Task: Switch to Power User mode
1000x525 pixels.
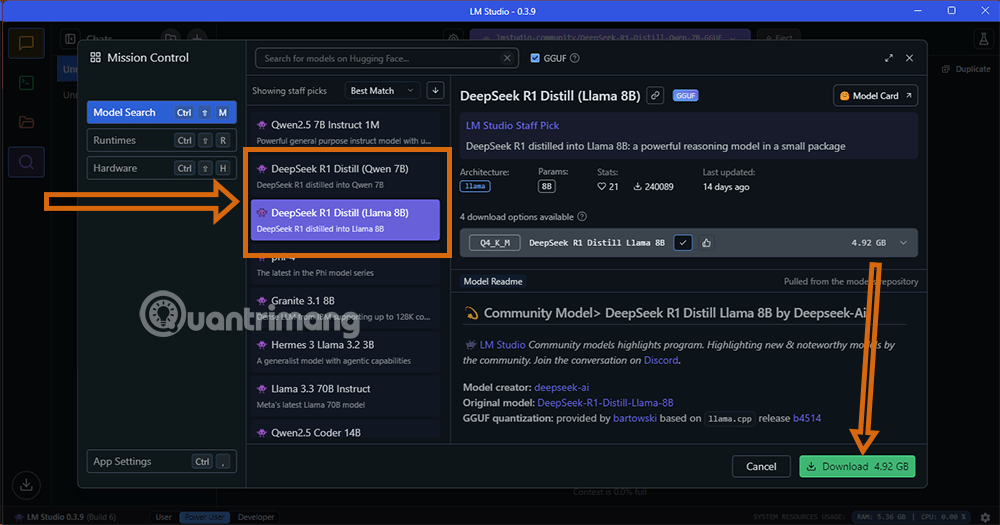Action: point(205,517)
